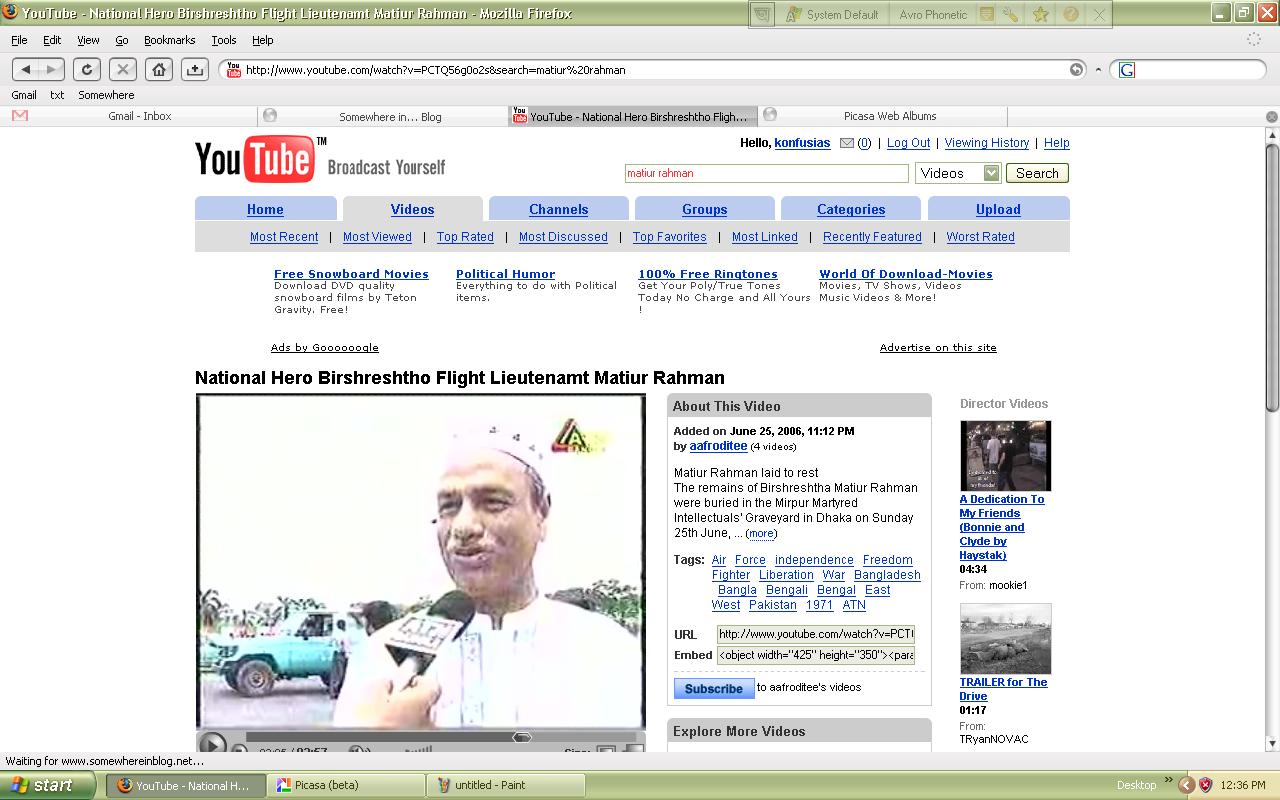Viewport: 1280px width, 800px height.
Task: Open the Gmail bookmark
Action: point(24,95)
